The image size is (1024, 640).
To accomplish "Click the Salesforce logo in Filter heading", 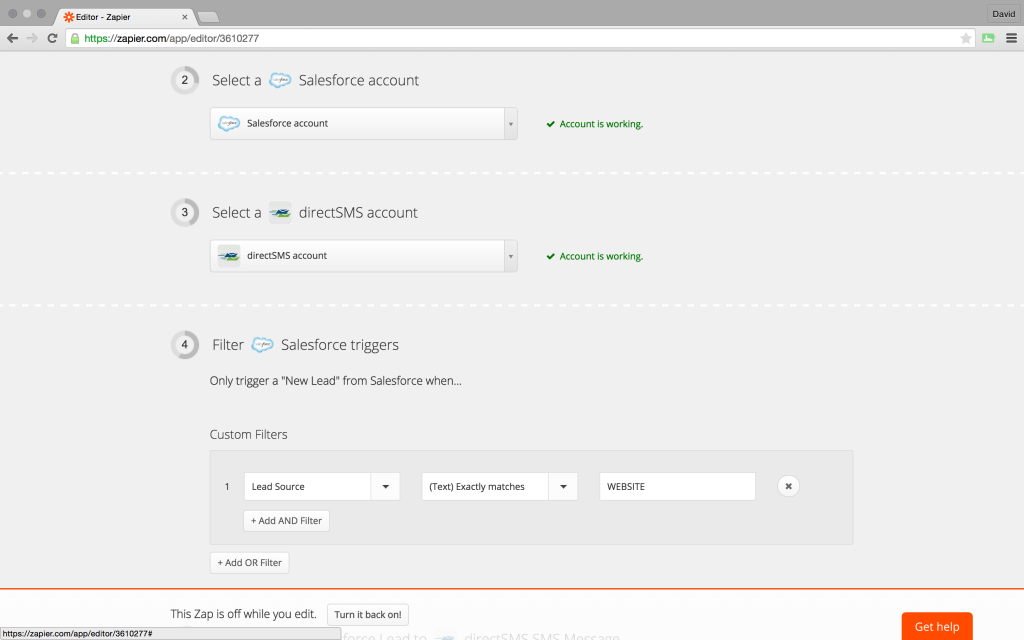I will (263, 345).
